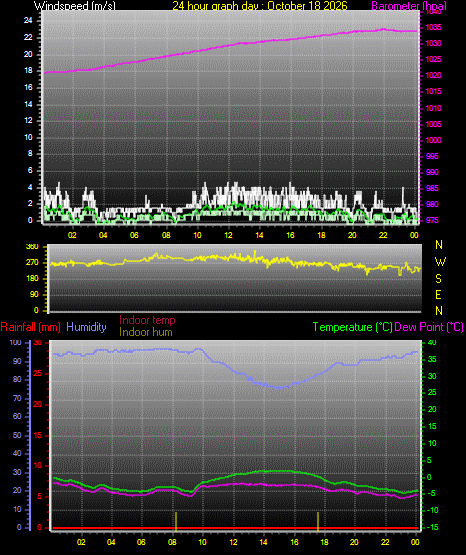The image size is (466, 555).
Task: Click the Windspeed (m/s) axis label
Action: point(75,6)
